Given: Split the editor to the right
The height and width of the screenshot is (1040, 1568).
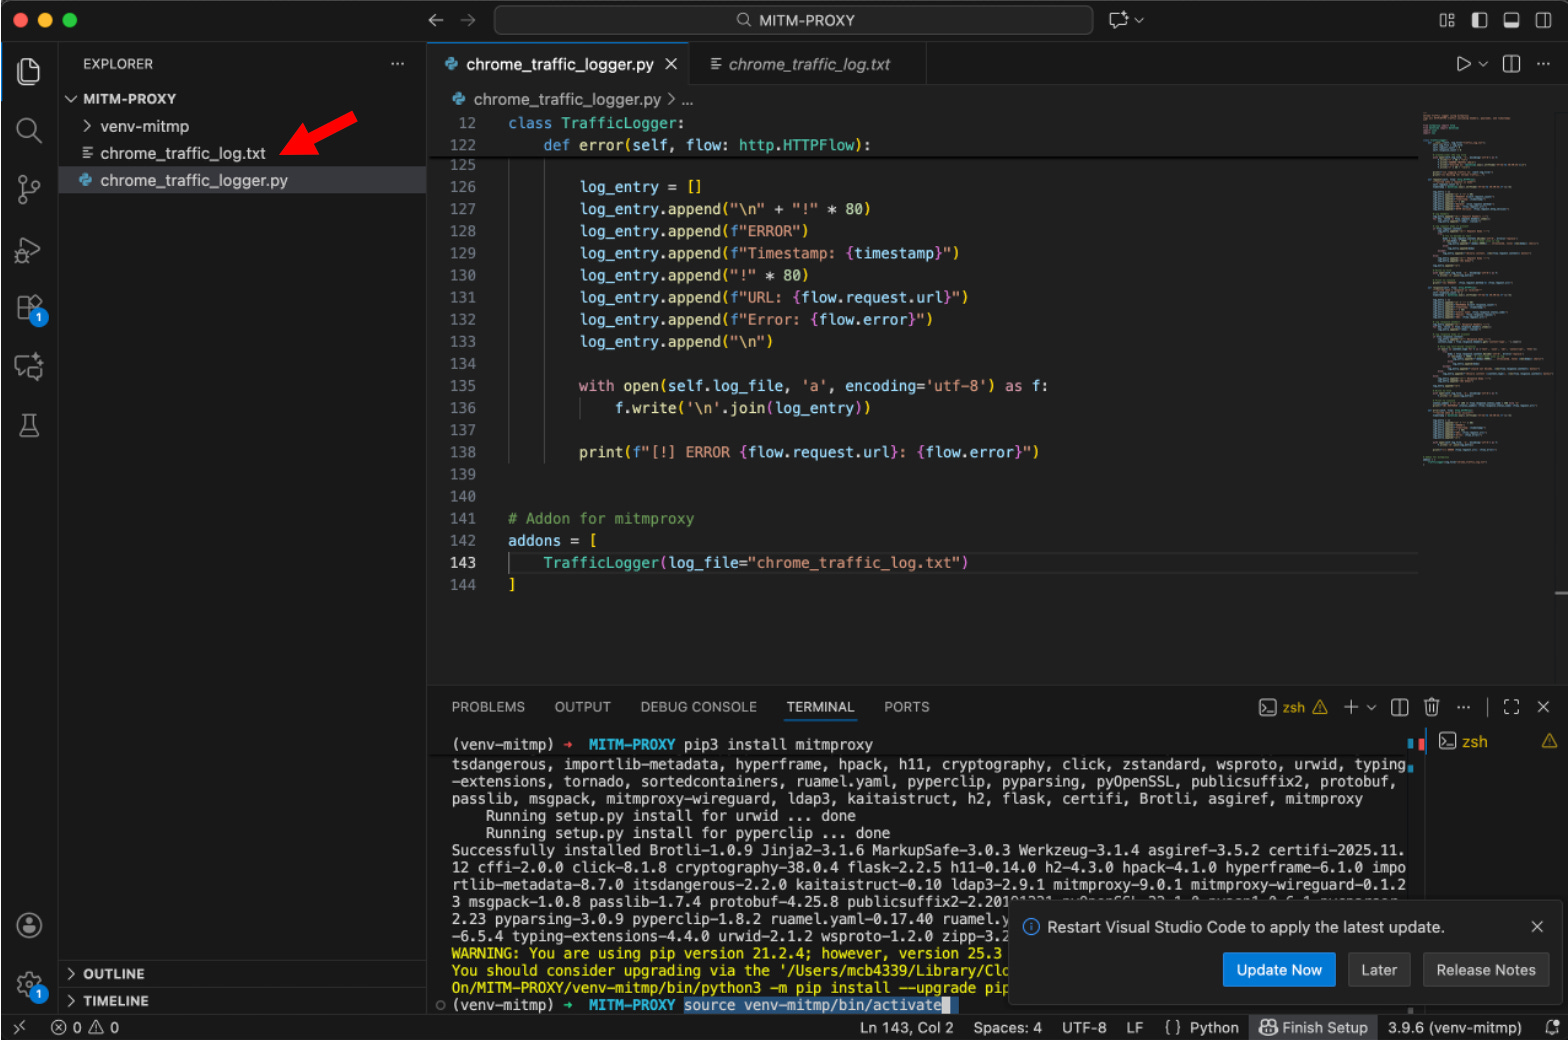Looking at the screenshot, I should [1511, 64].
